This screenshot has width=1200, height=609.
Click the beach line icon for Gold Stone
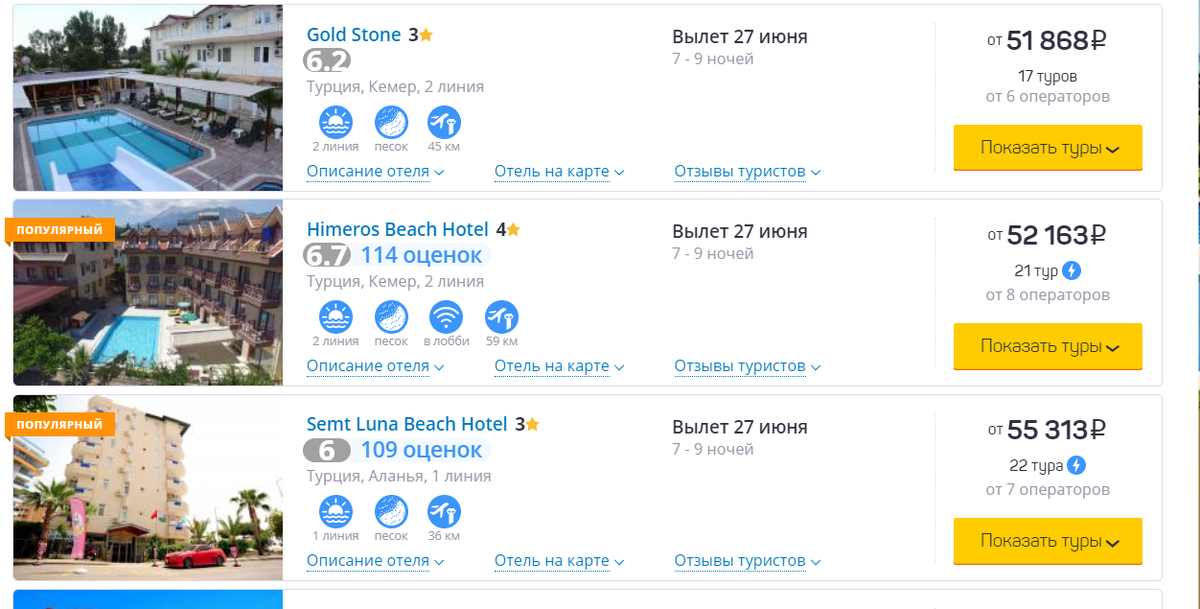pyautogui.click(x=335, y=123)
